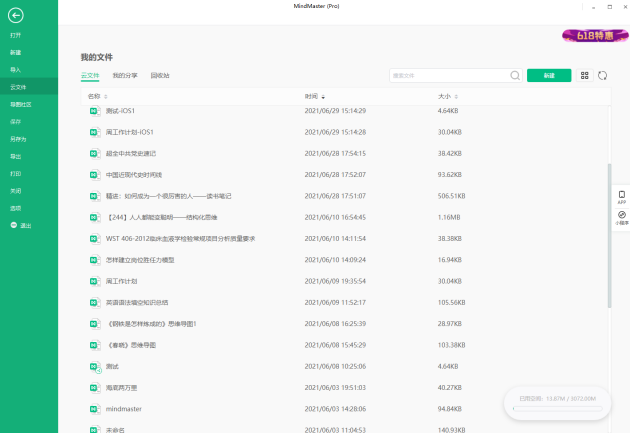Click the back arrow icon in sidebar
Image resolution: width=630 pixels, height=433 pixels.
[x=16, y=16]
